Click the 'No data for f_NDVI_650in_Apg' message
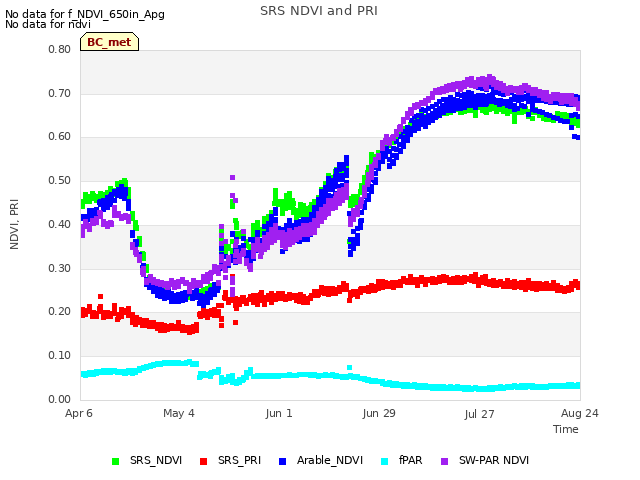 (x=85, y=14)
